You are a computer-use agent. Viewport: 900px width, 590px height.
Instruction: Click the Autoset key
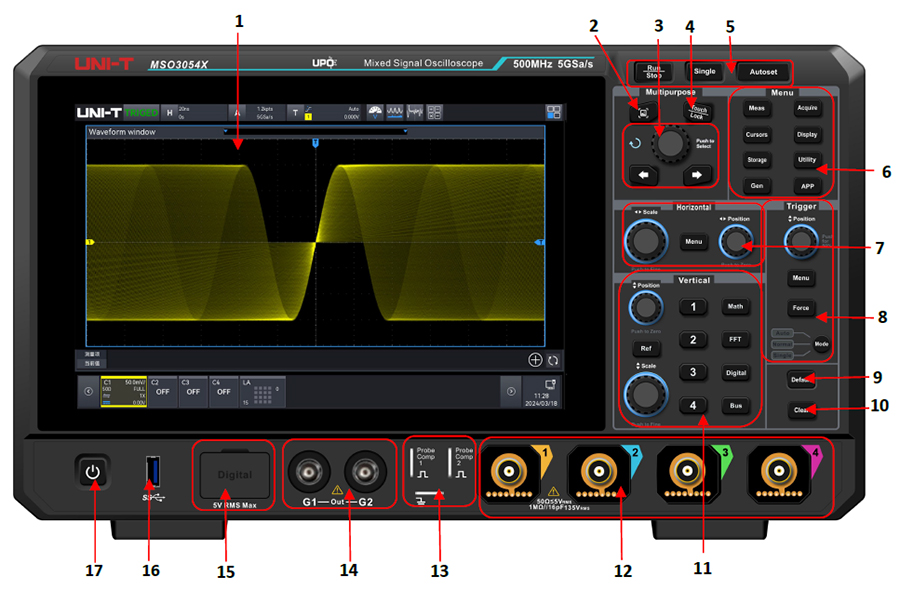(x=763, y=72)
